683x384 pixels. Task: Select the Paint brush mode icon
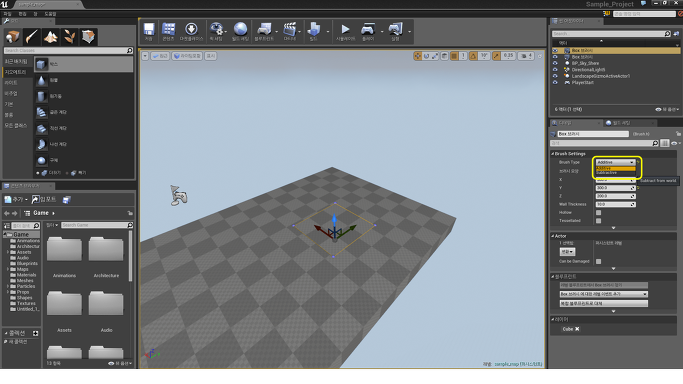pos(31,37)
